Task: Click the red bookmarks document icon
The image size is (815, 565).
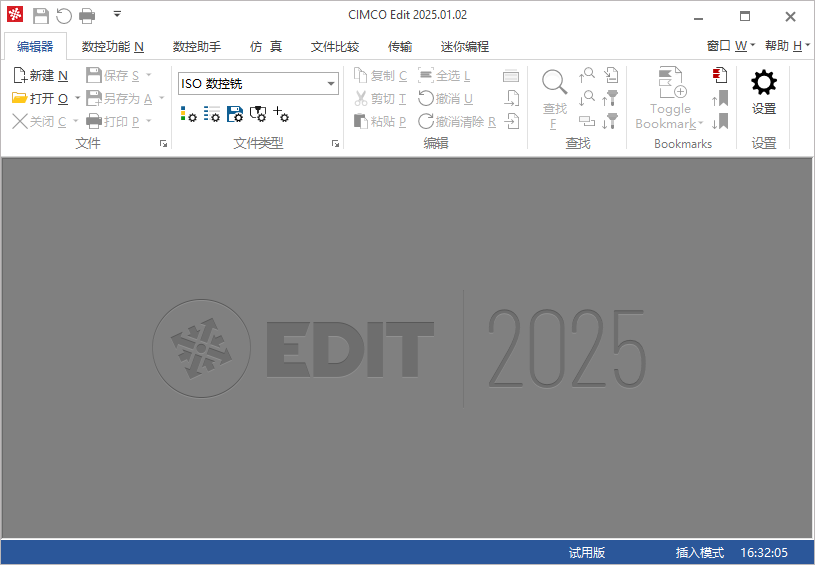Action: tap(720, 75)
